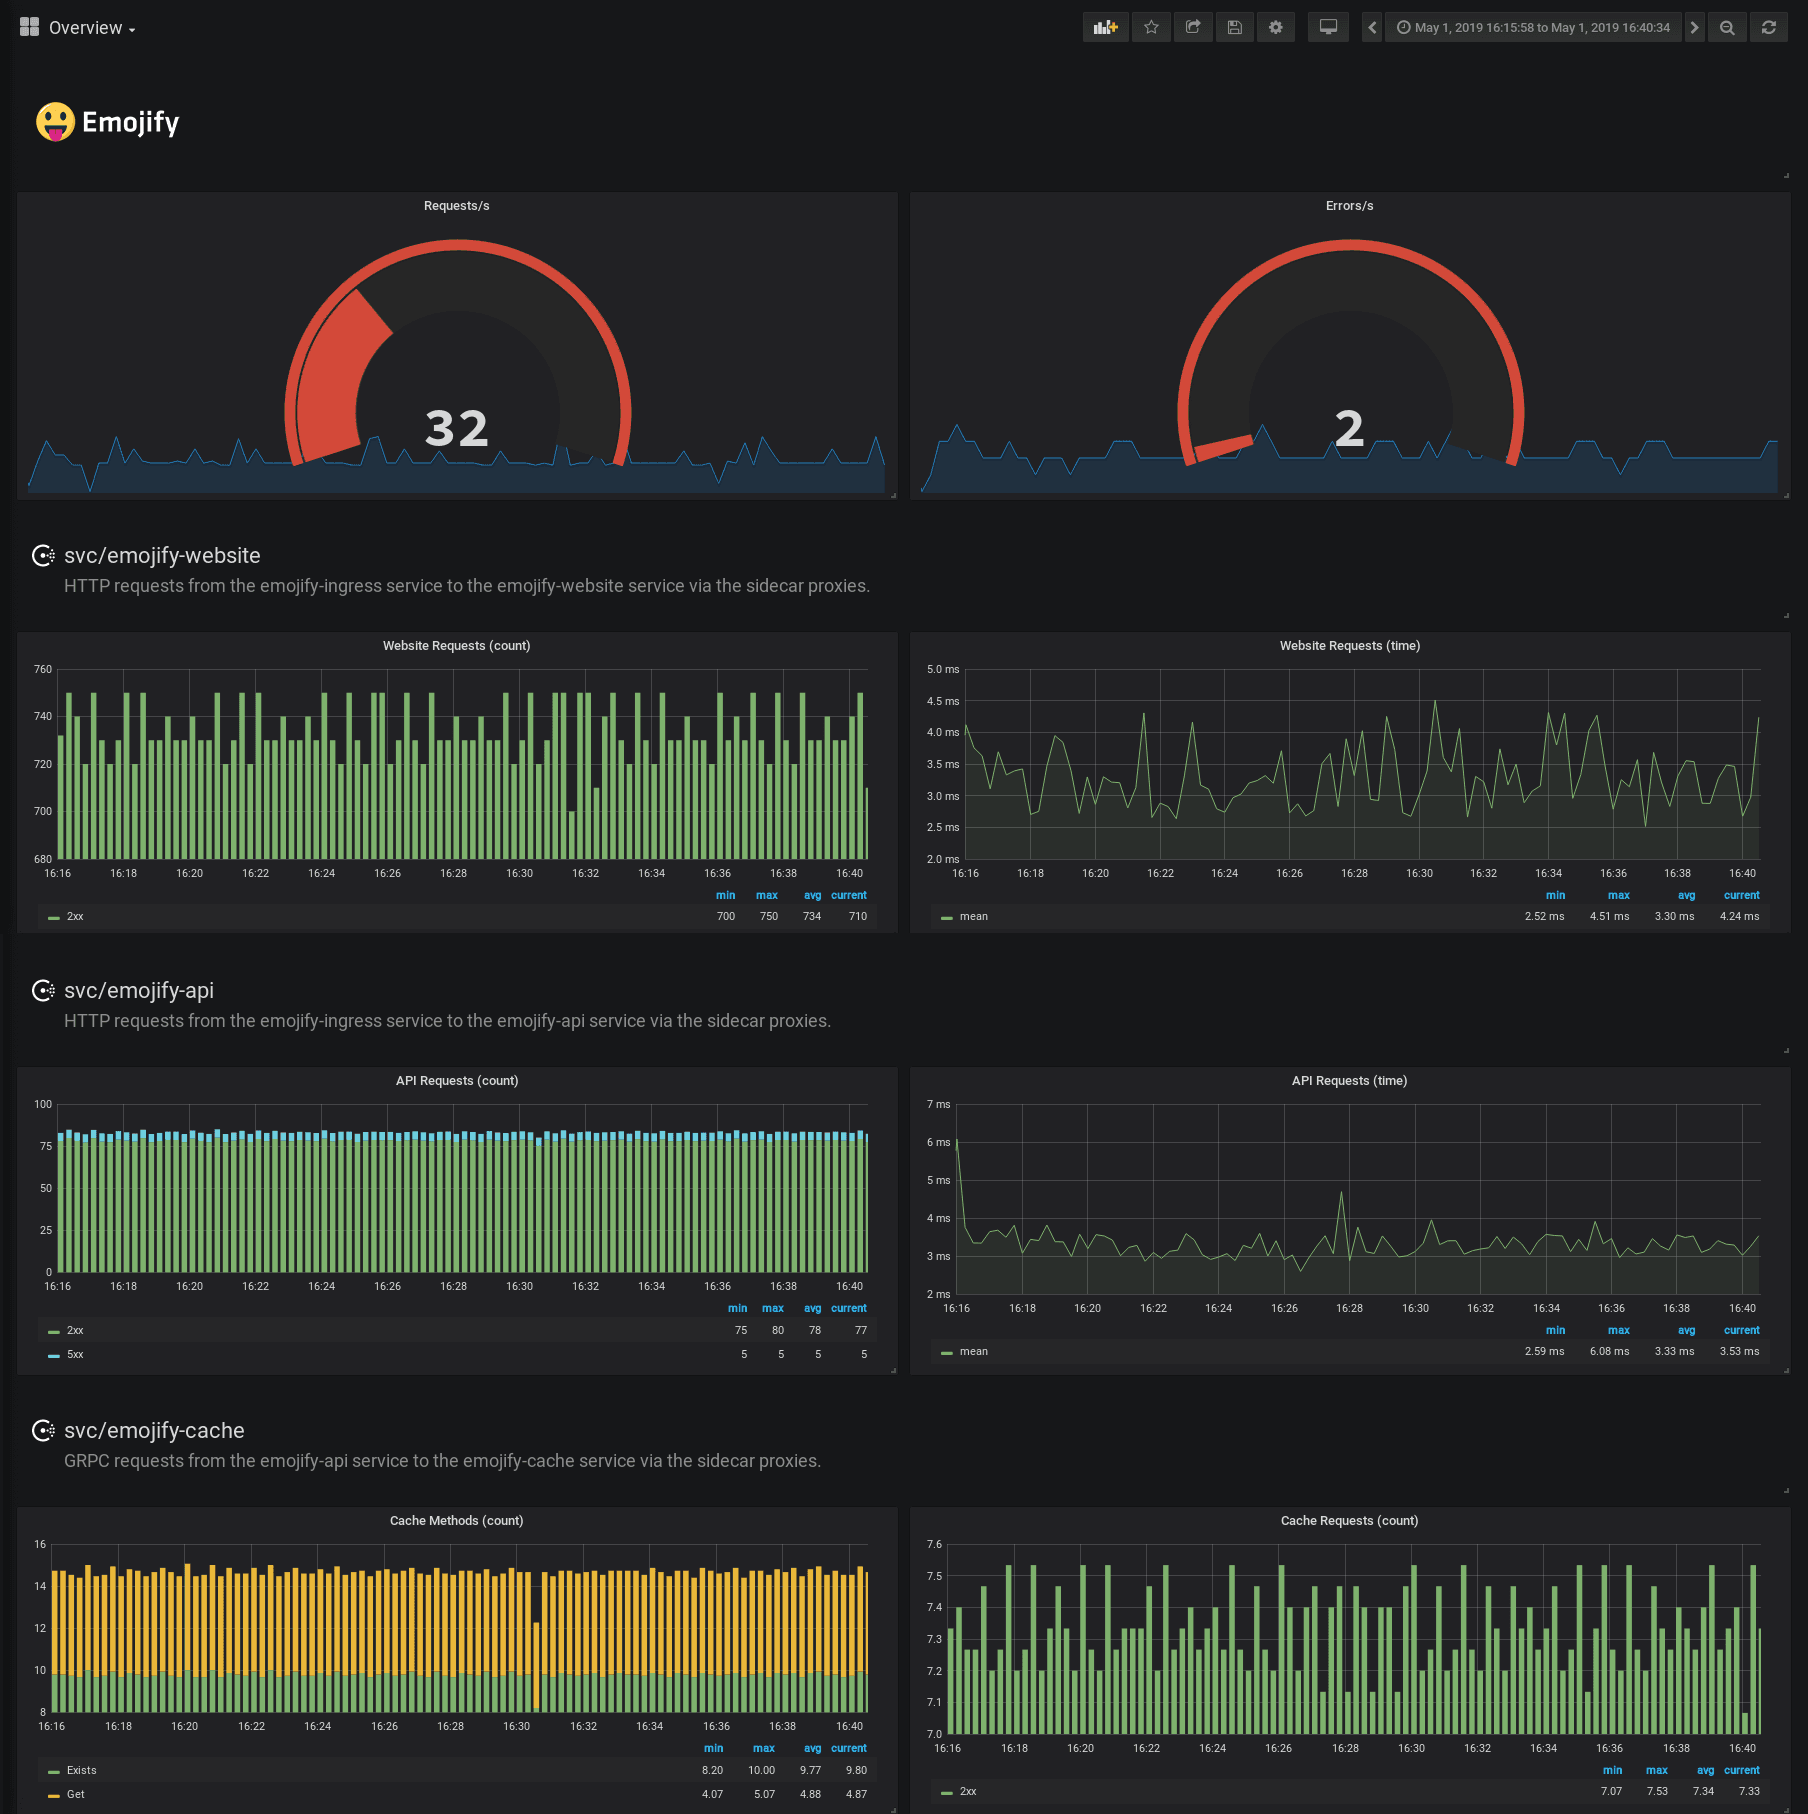Star this dashboard as a favorite
This screenshot has width=1808, height=1814.
[1151, 27]
